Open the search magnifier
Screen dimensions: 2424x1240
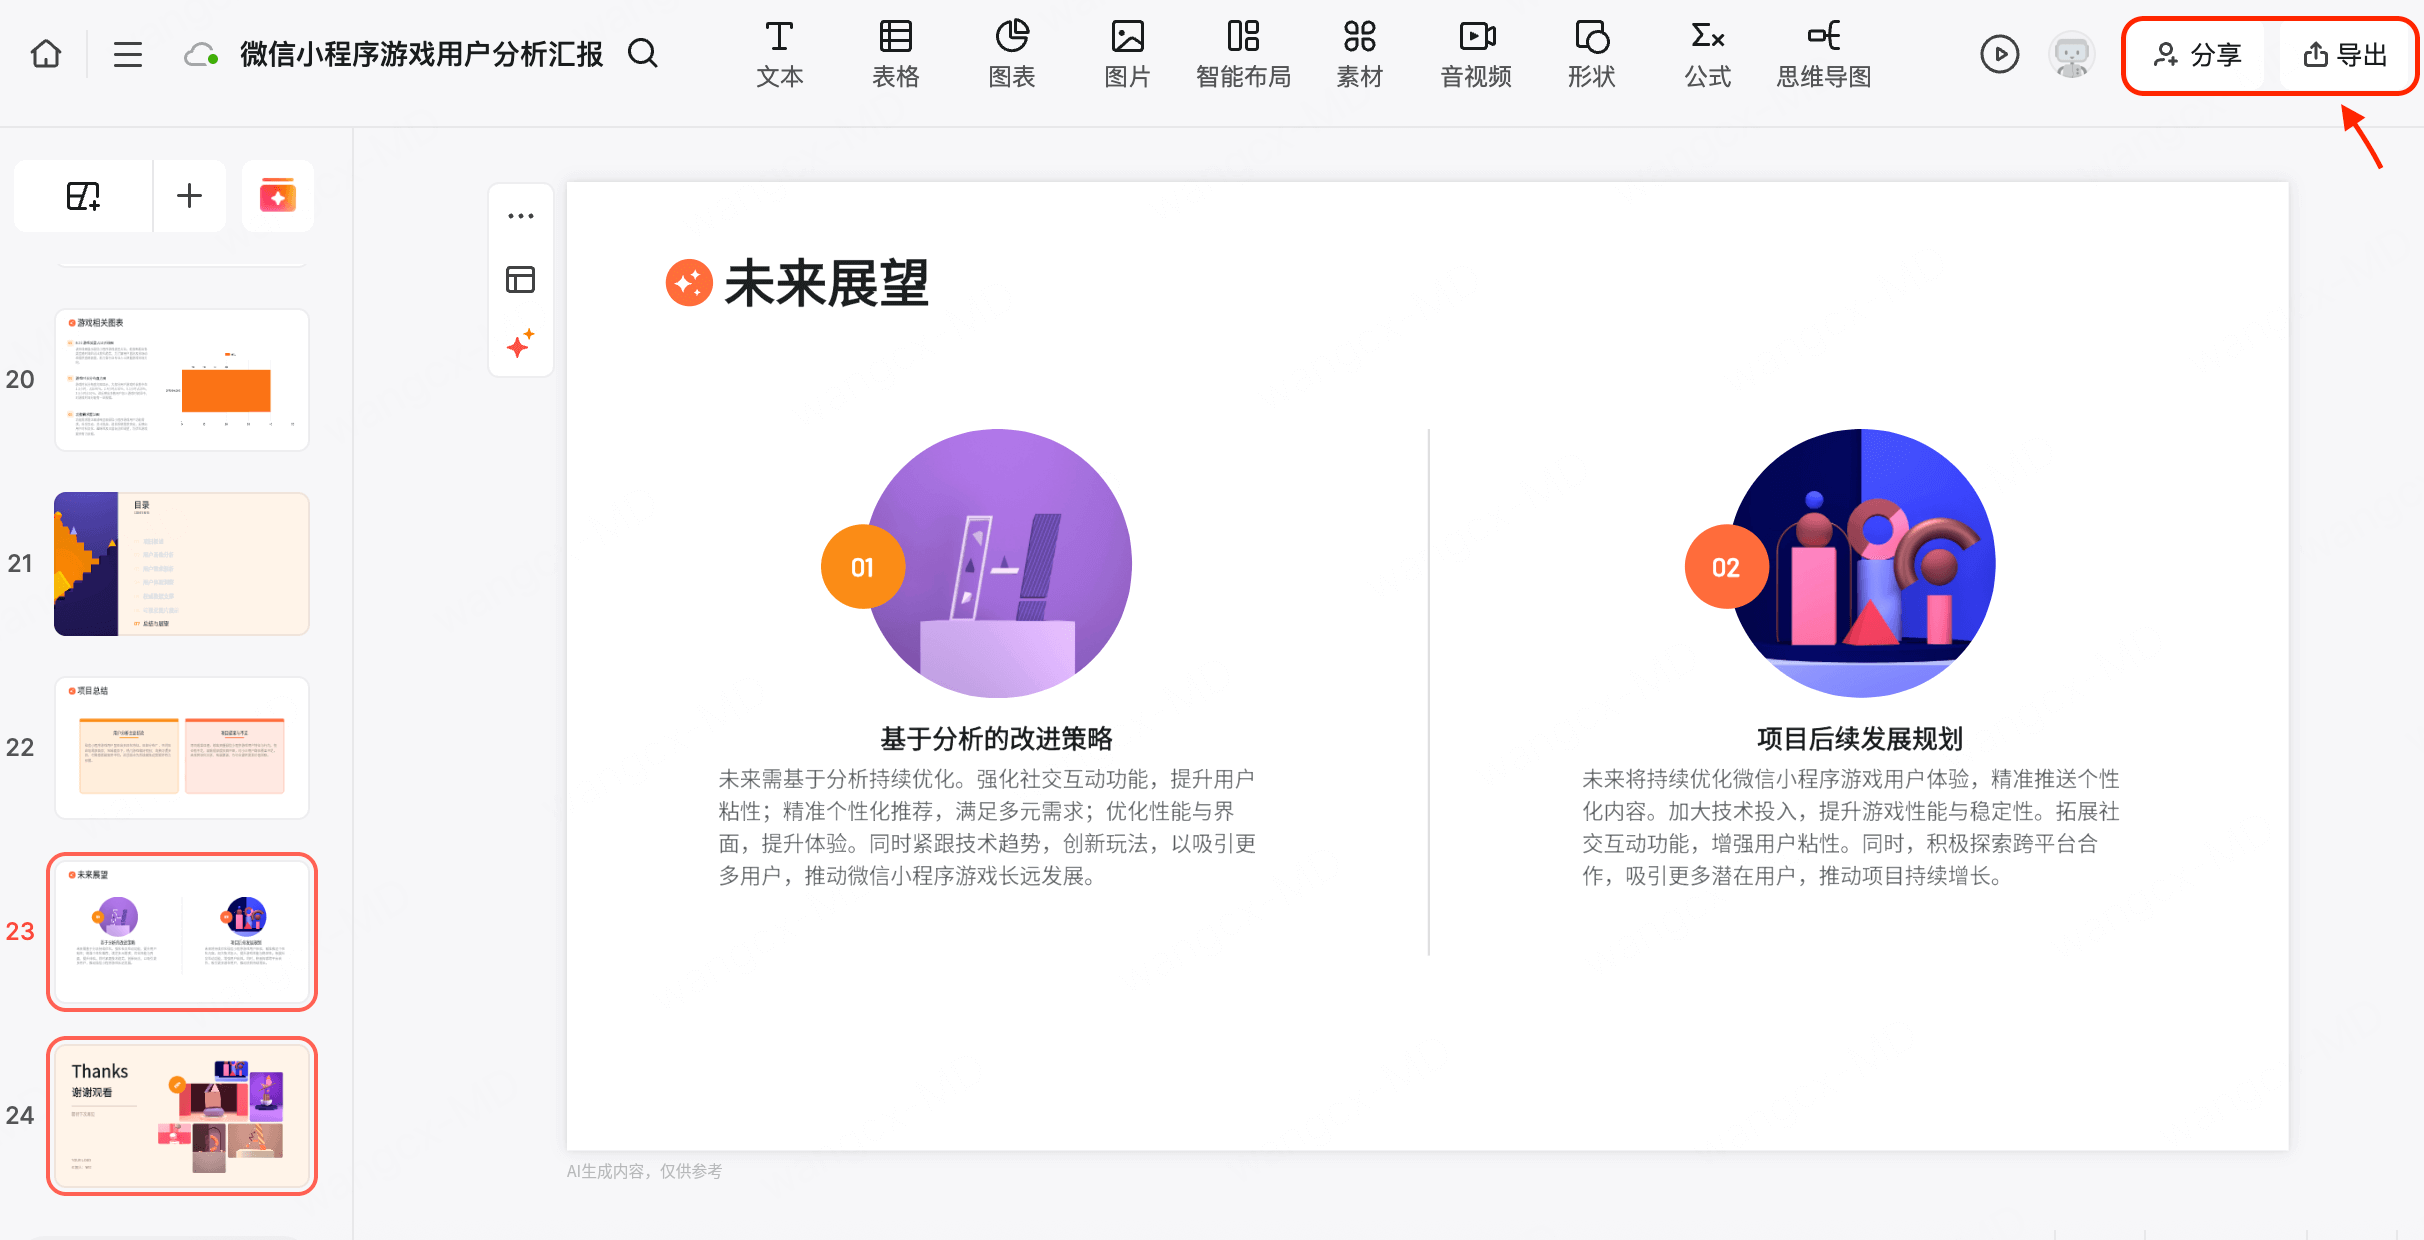[643, 53]
